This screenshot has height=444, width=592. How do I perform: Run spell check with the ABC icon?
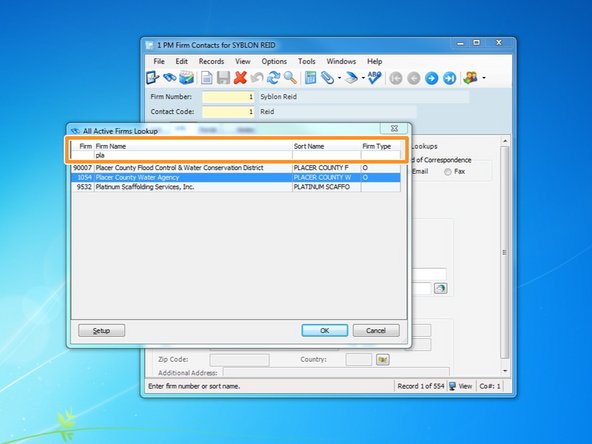coord(375,78)
